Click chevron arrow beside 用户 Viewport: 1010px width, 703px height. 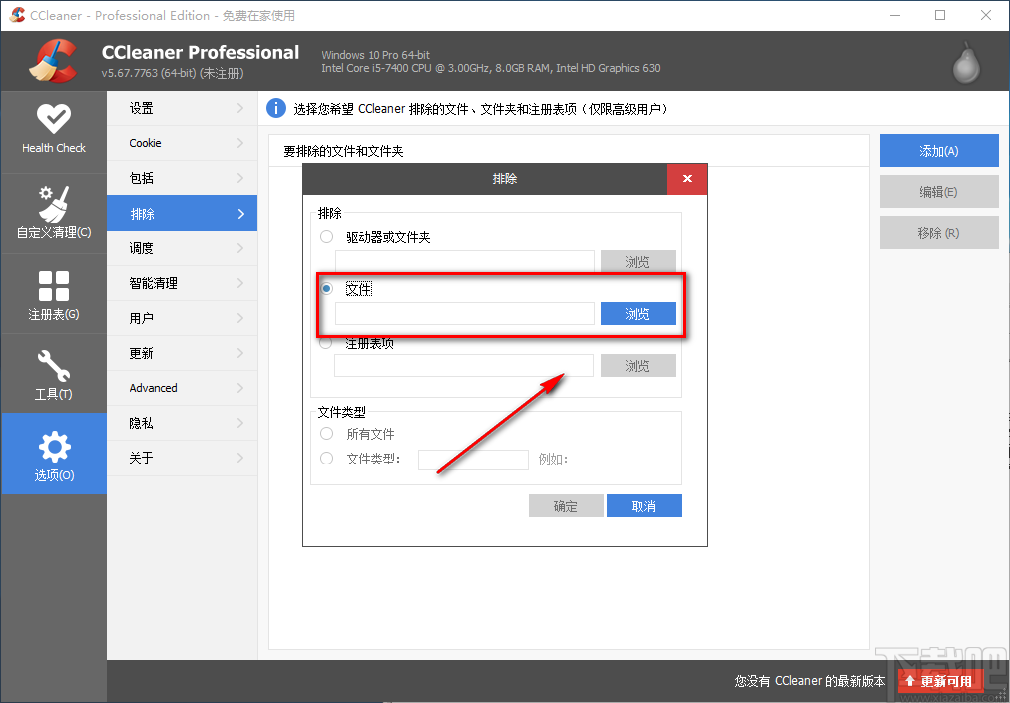click(x=240, y=318)
